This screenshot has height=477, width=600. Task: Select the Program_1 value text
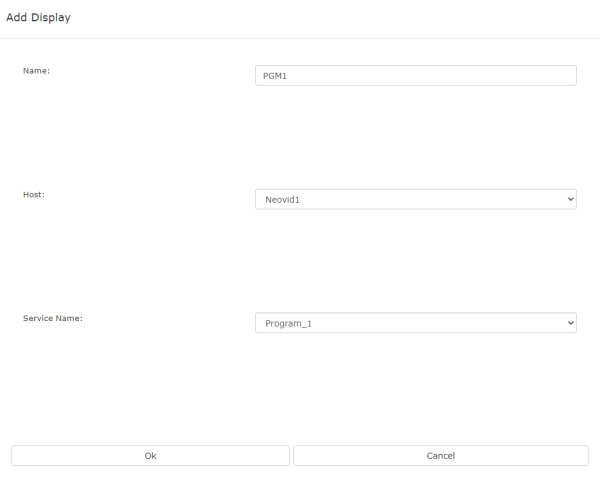click(x=289, y=324)
